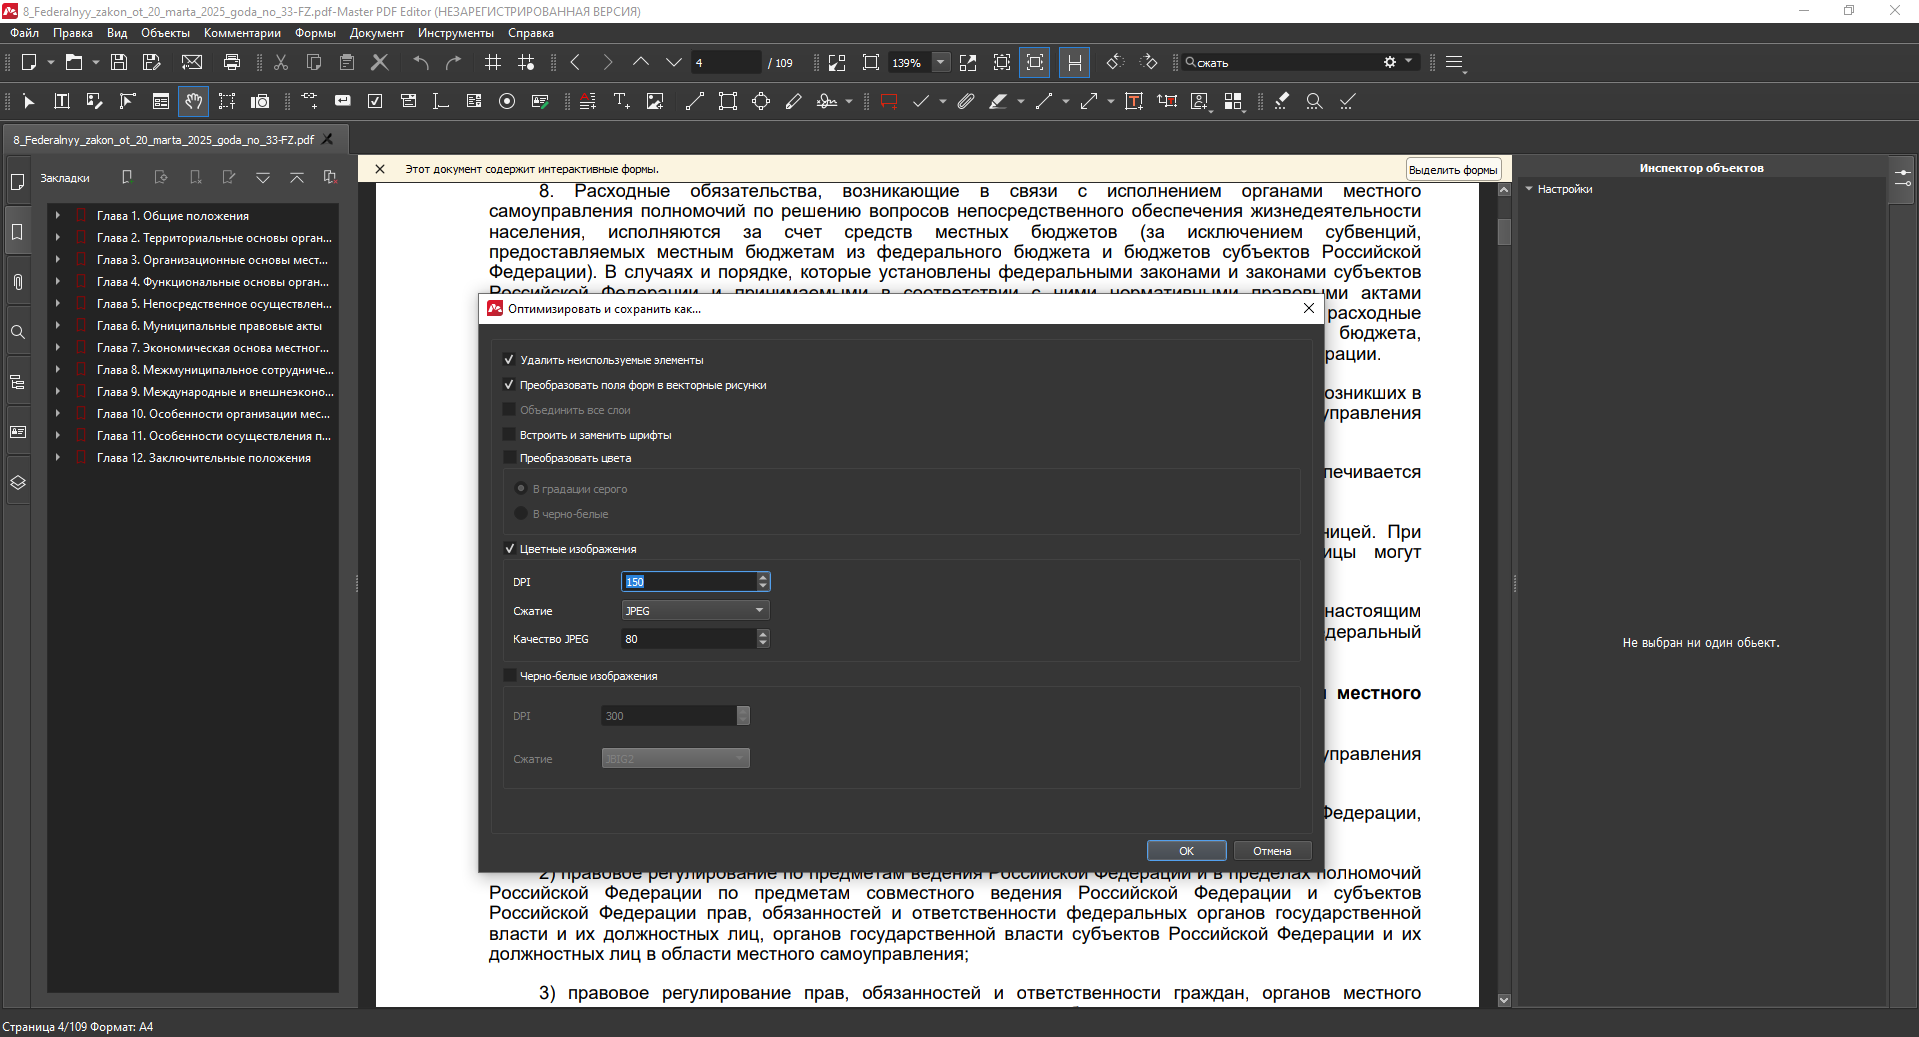The width and height of the screenshot is (1919, 1037).
Task: Expand the 'Глава 1. Общие положения' bookmark
Action: click(x=57, y=215)
